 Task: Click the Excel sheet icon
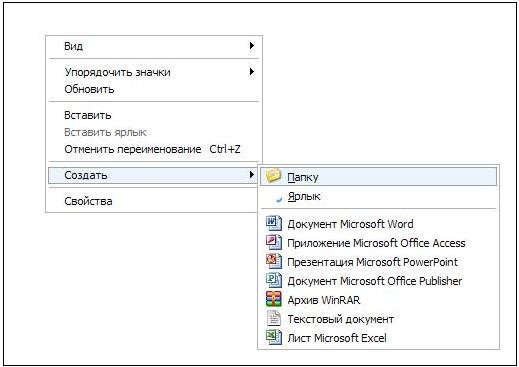coord(274,337)
